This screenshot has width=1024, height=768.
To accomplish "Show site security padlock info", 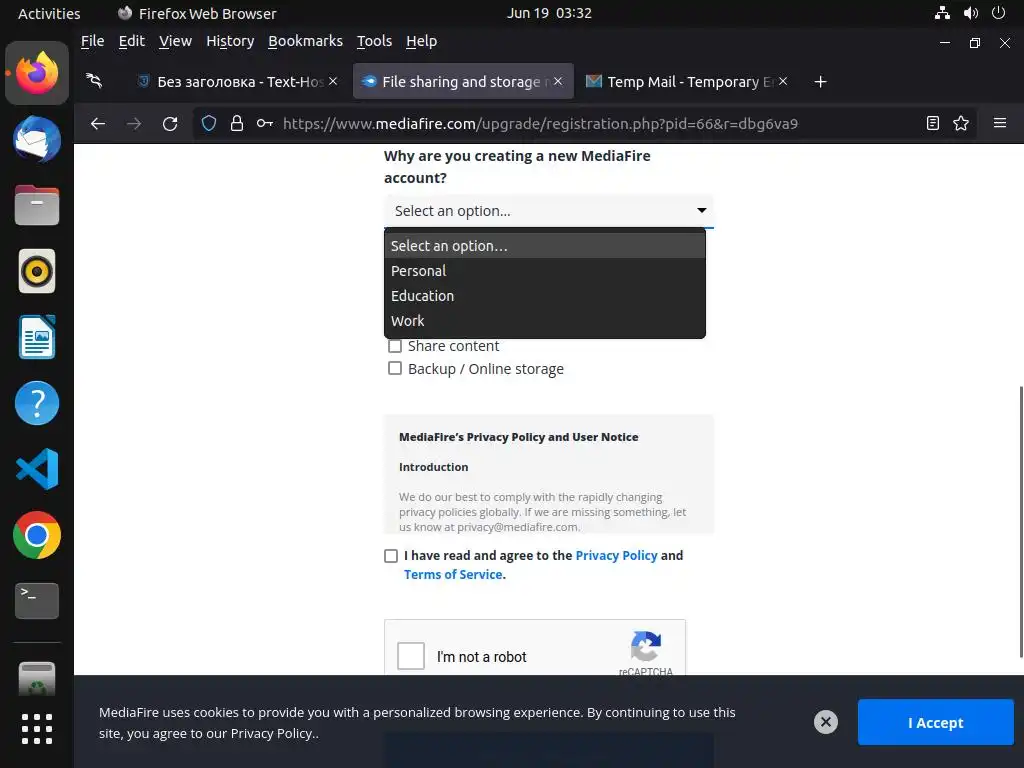I will point(236,123).
